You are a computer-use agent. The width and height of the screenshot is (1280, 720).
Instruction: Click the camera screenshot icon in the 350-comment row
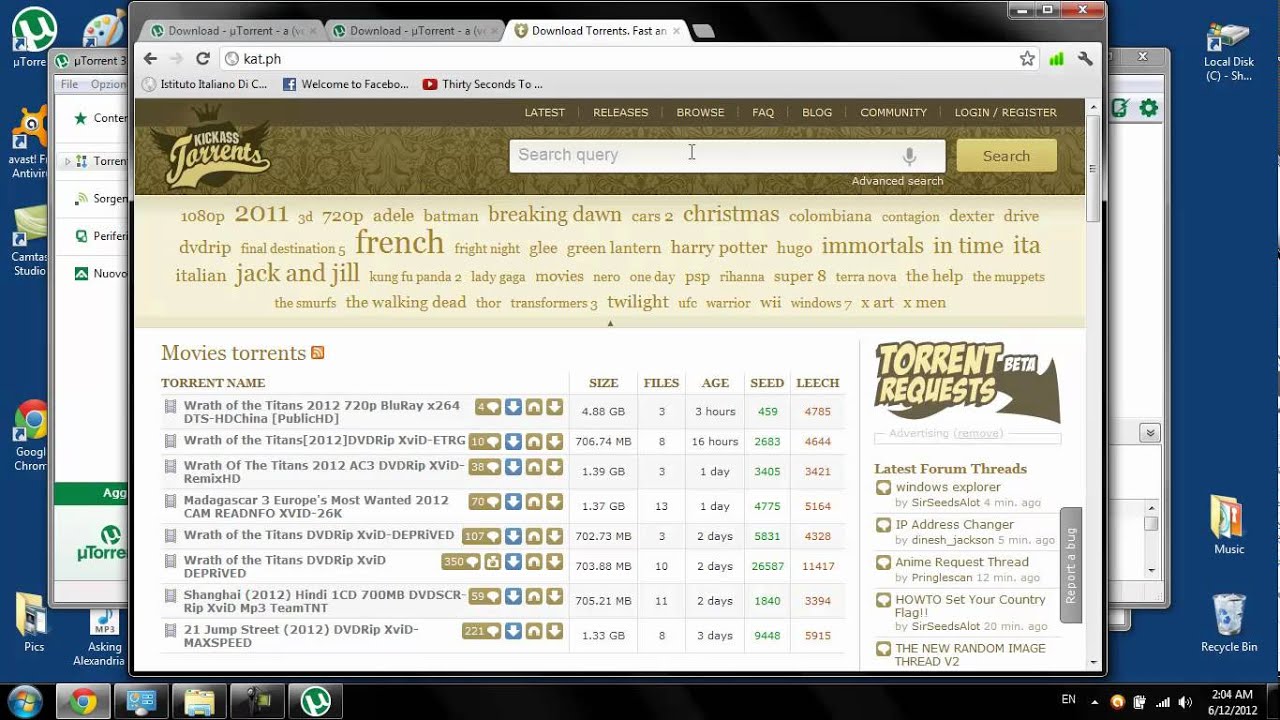(492, 562)
